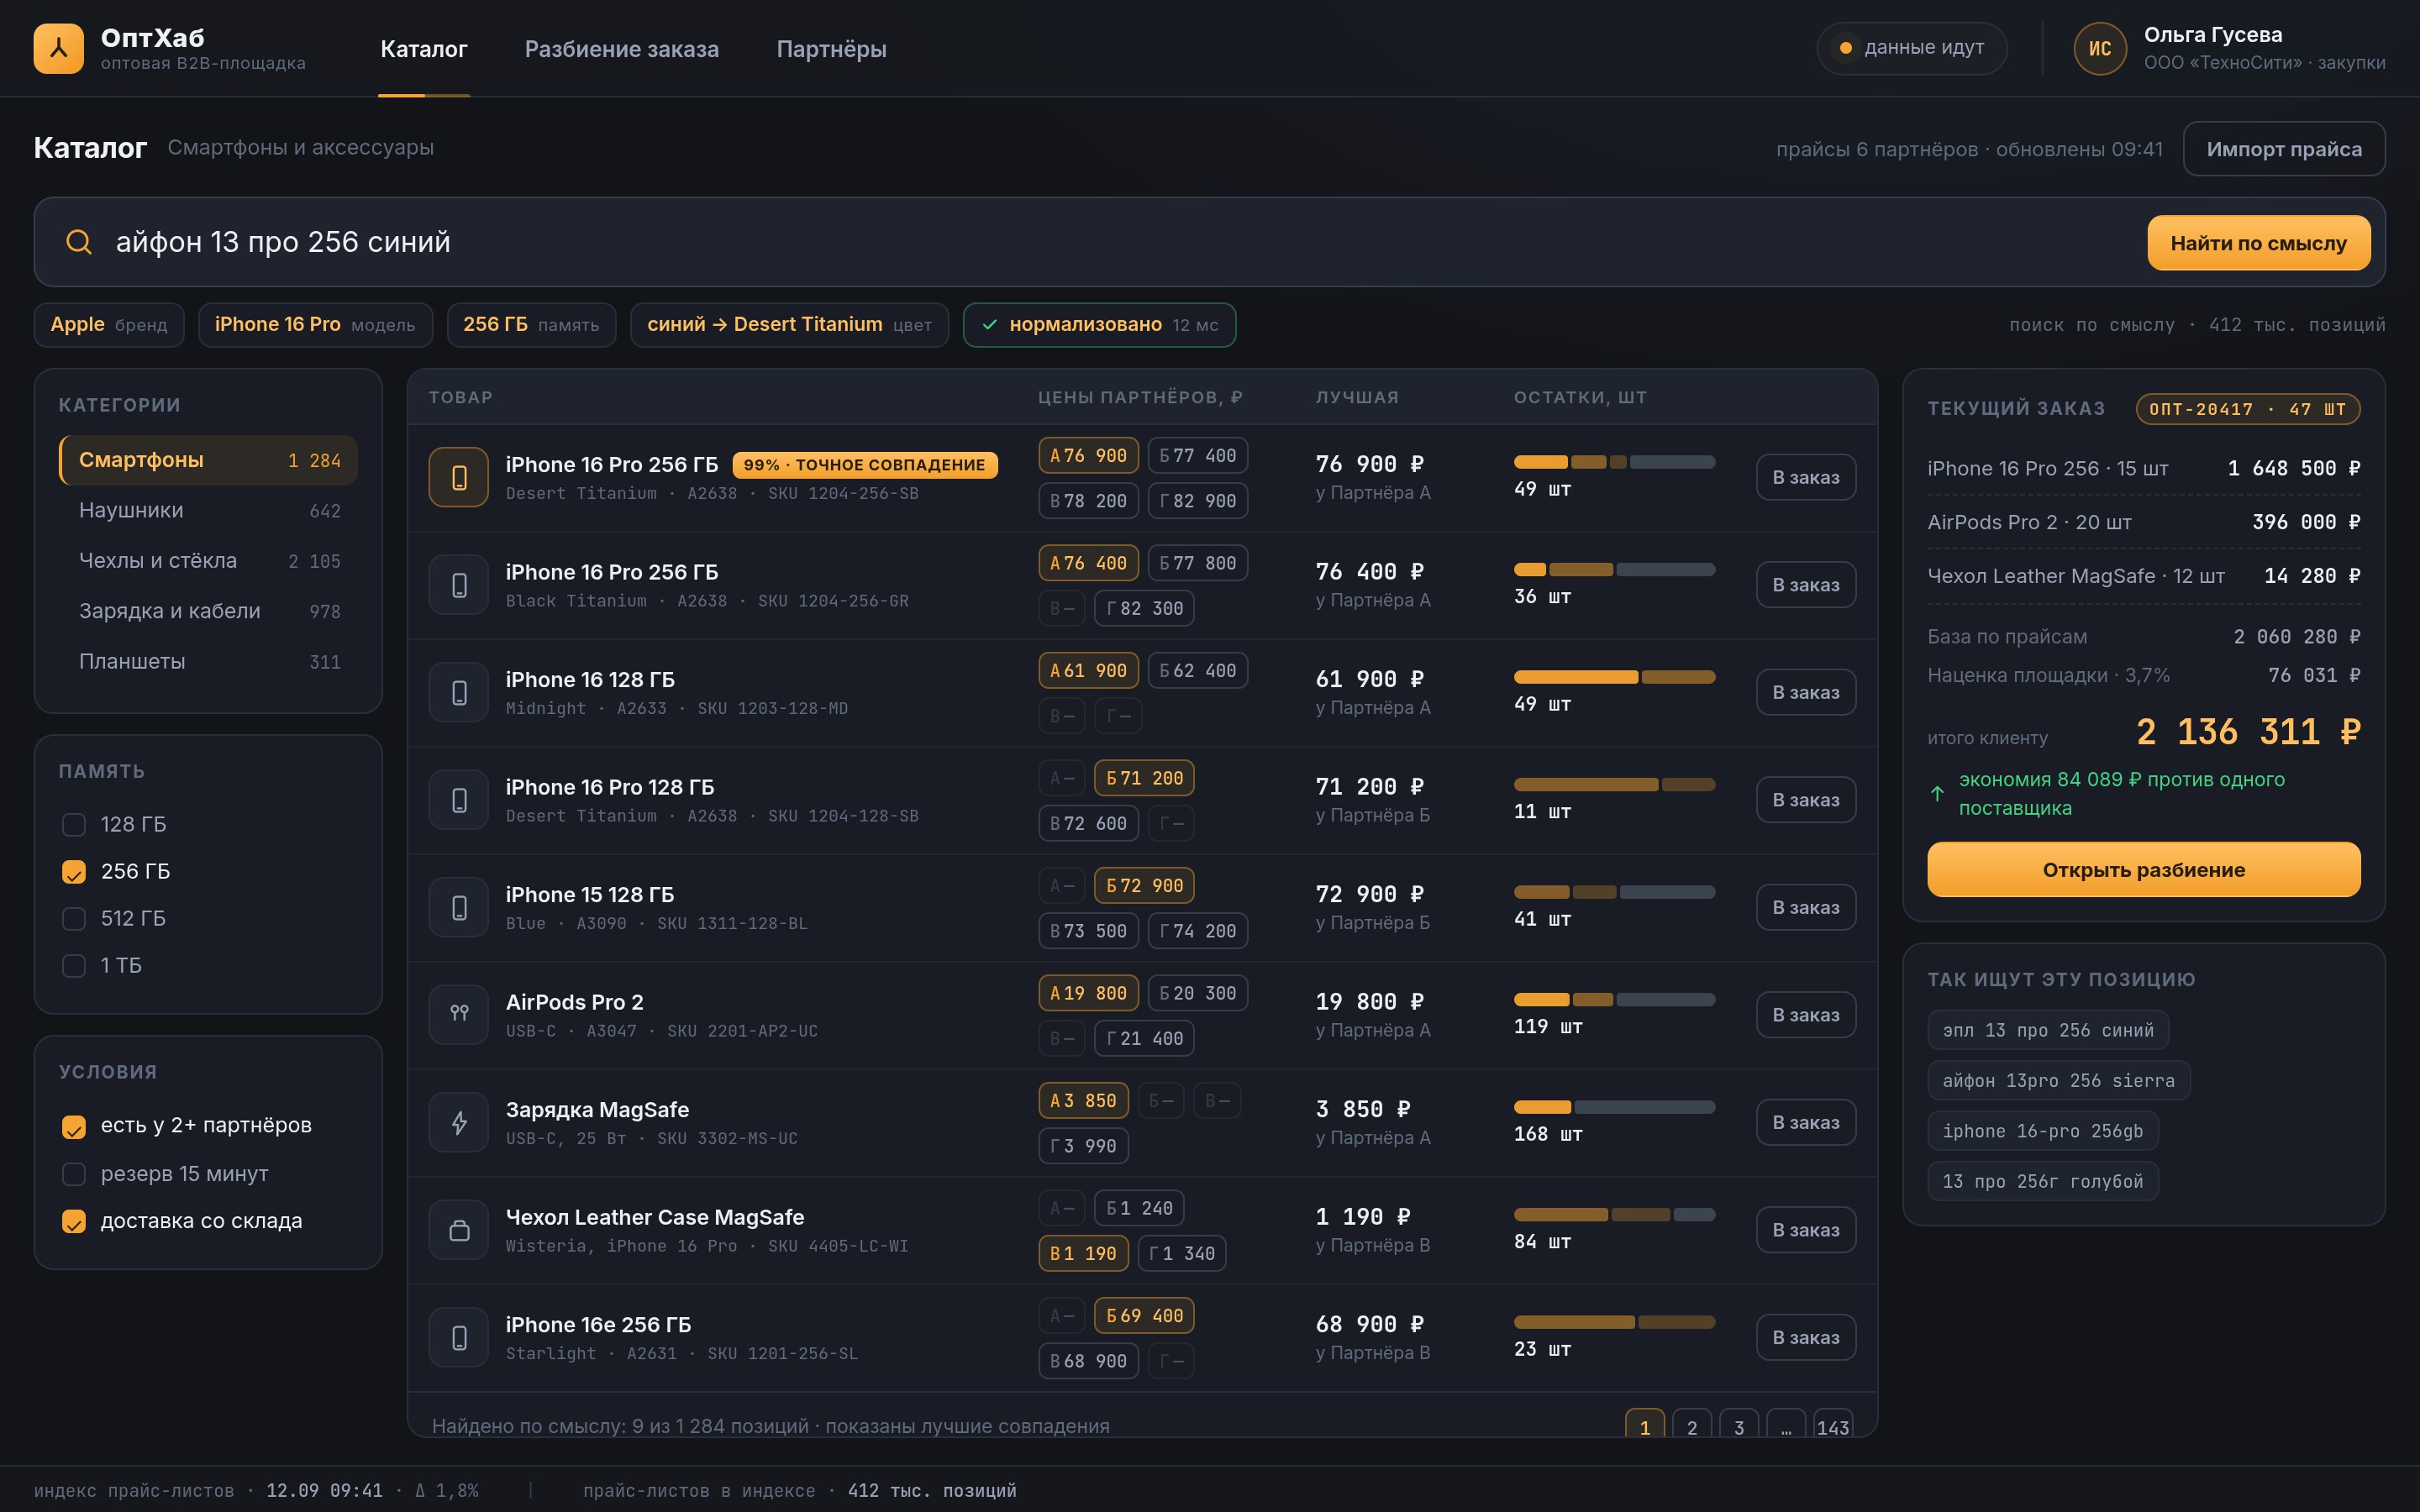Select the Наушники category
This screenshot has height=1512, width=2420.
tap(208, 511)
